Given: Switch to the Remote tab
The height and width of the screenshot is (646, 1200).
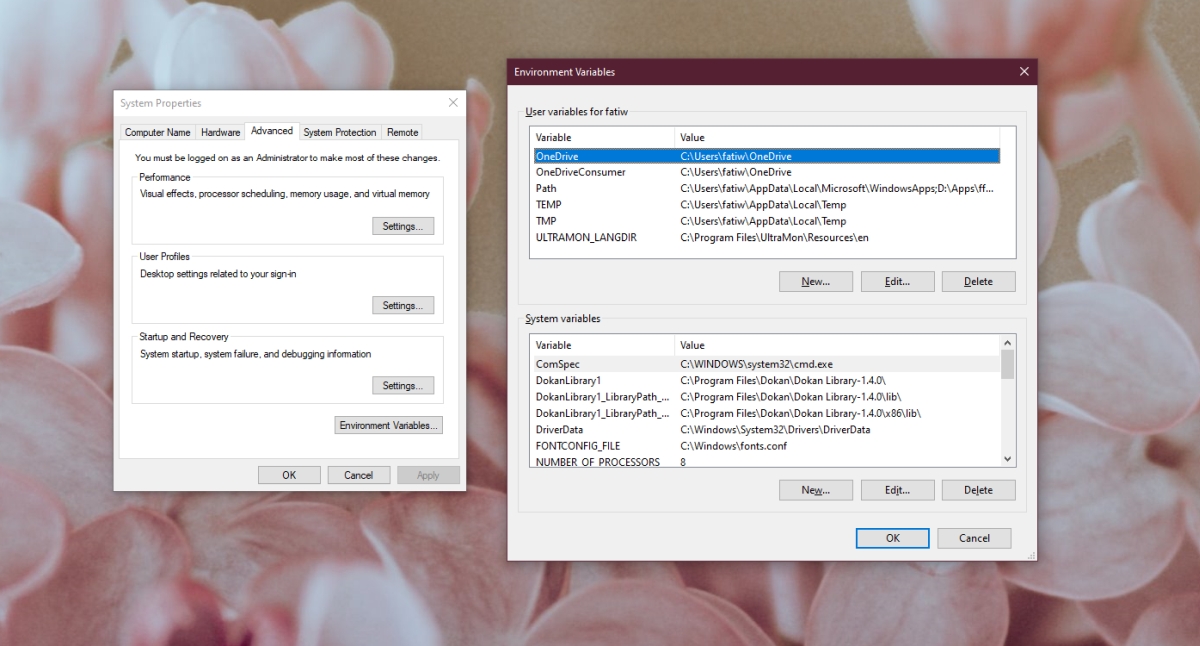Looking at the screenshot, I should [402, 132].
